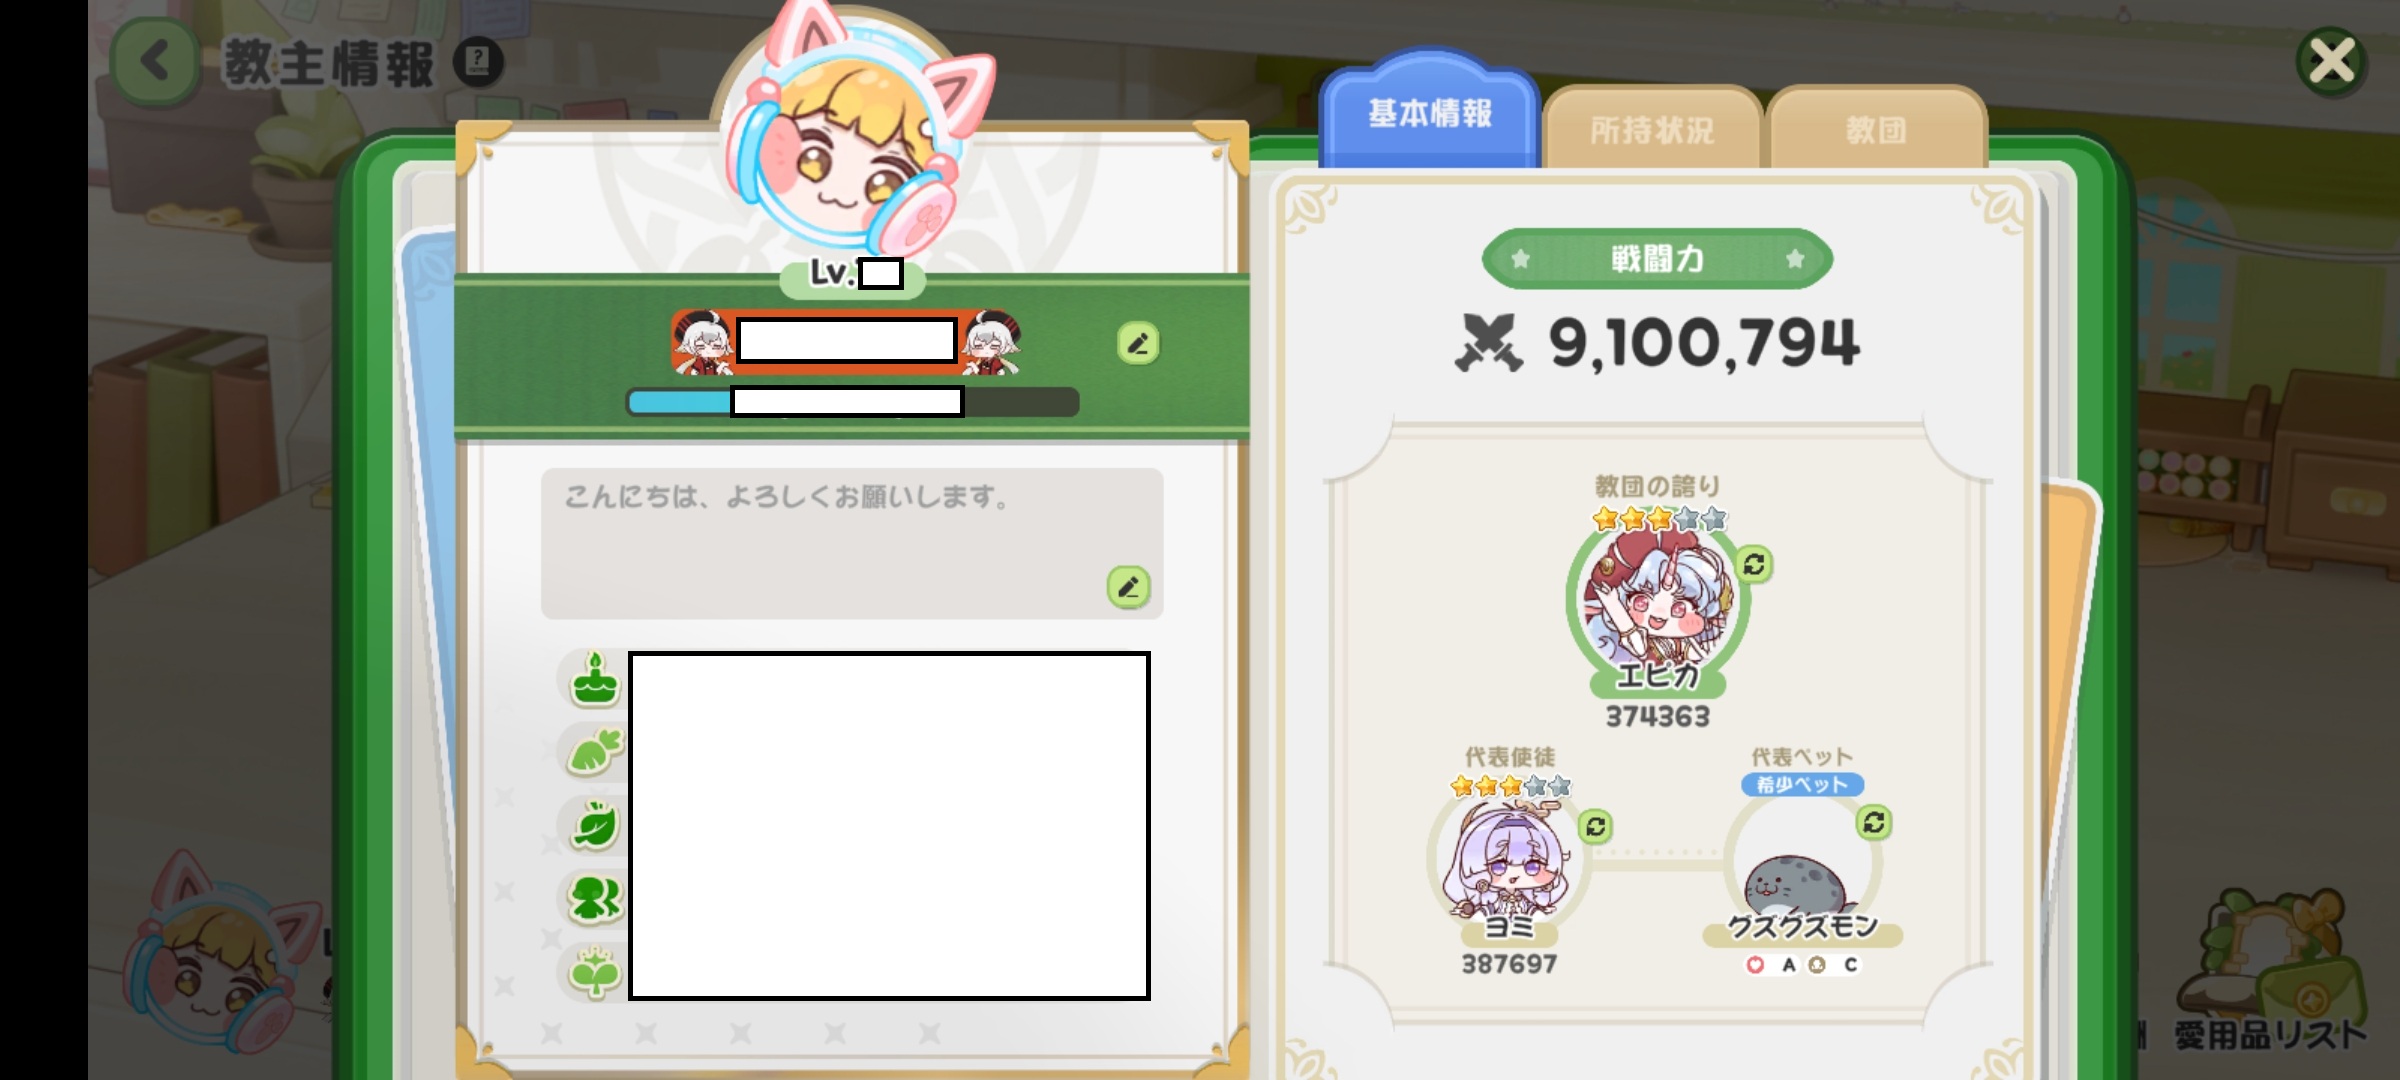Viewport: 2400px width, 1080px height.
Task: Swap the 代表ペット グズグズモン
Action: (1874, 823)
